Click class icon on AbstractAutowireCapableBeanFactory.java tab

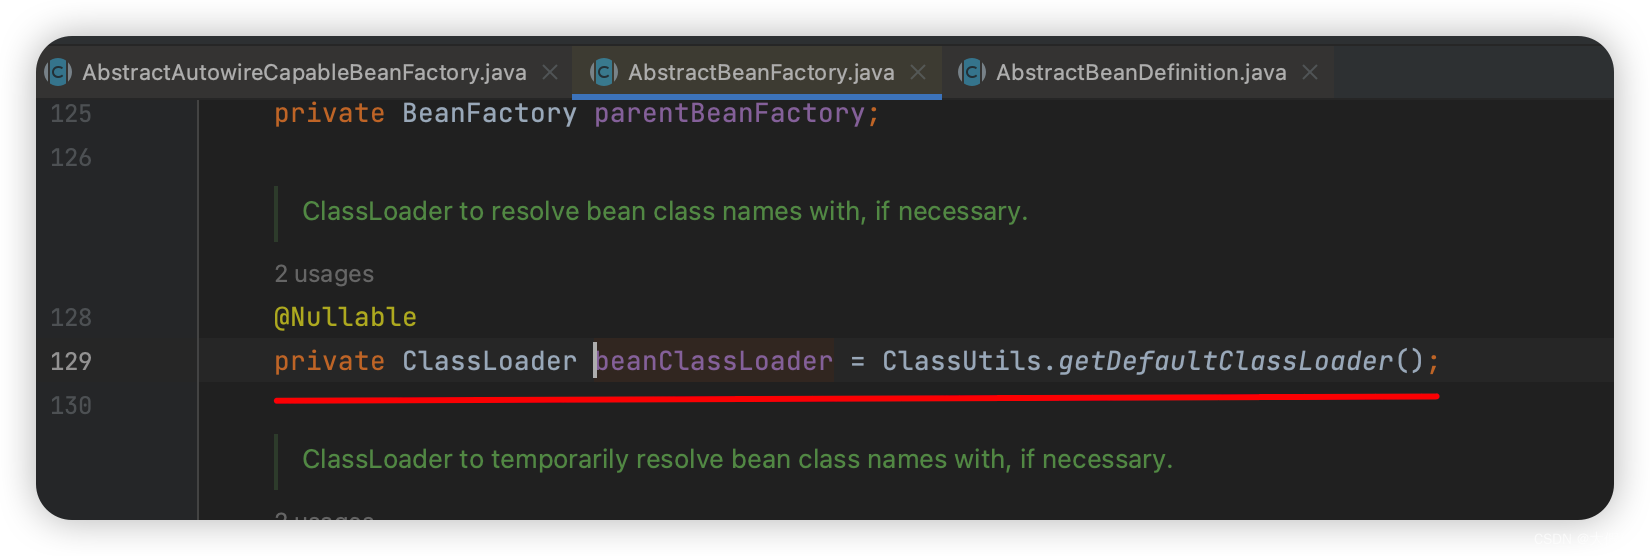[58, 72]
